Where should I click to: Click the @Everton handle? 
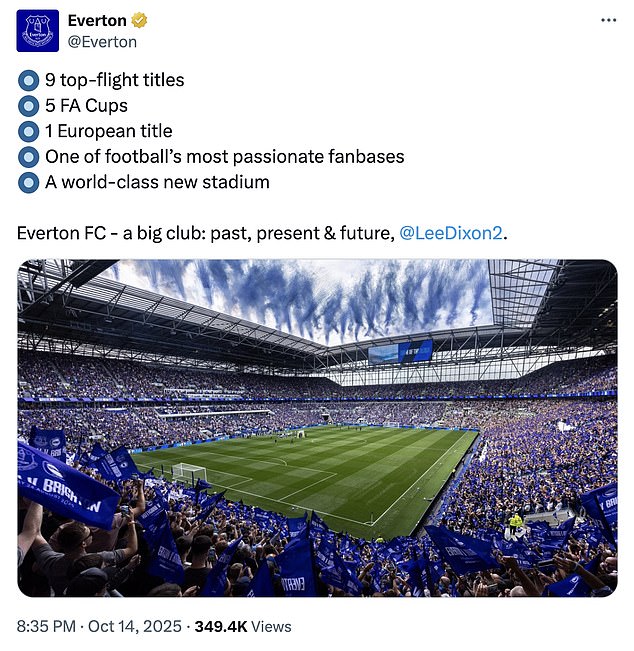click(x=102, y=42)
